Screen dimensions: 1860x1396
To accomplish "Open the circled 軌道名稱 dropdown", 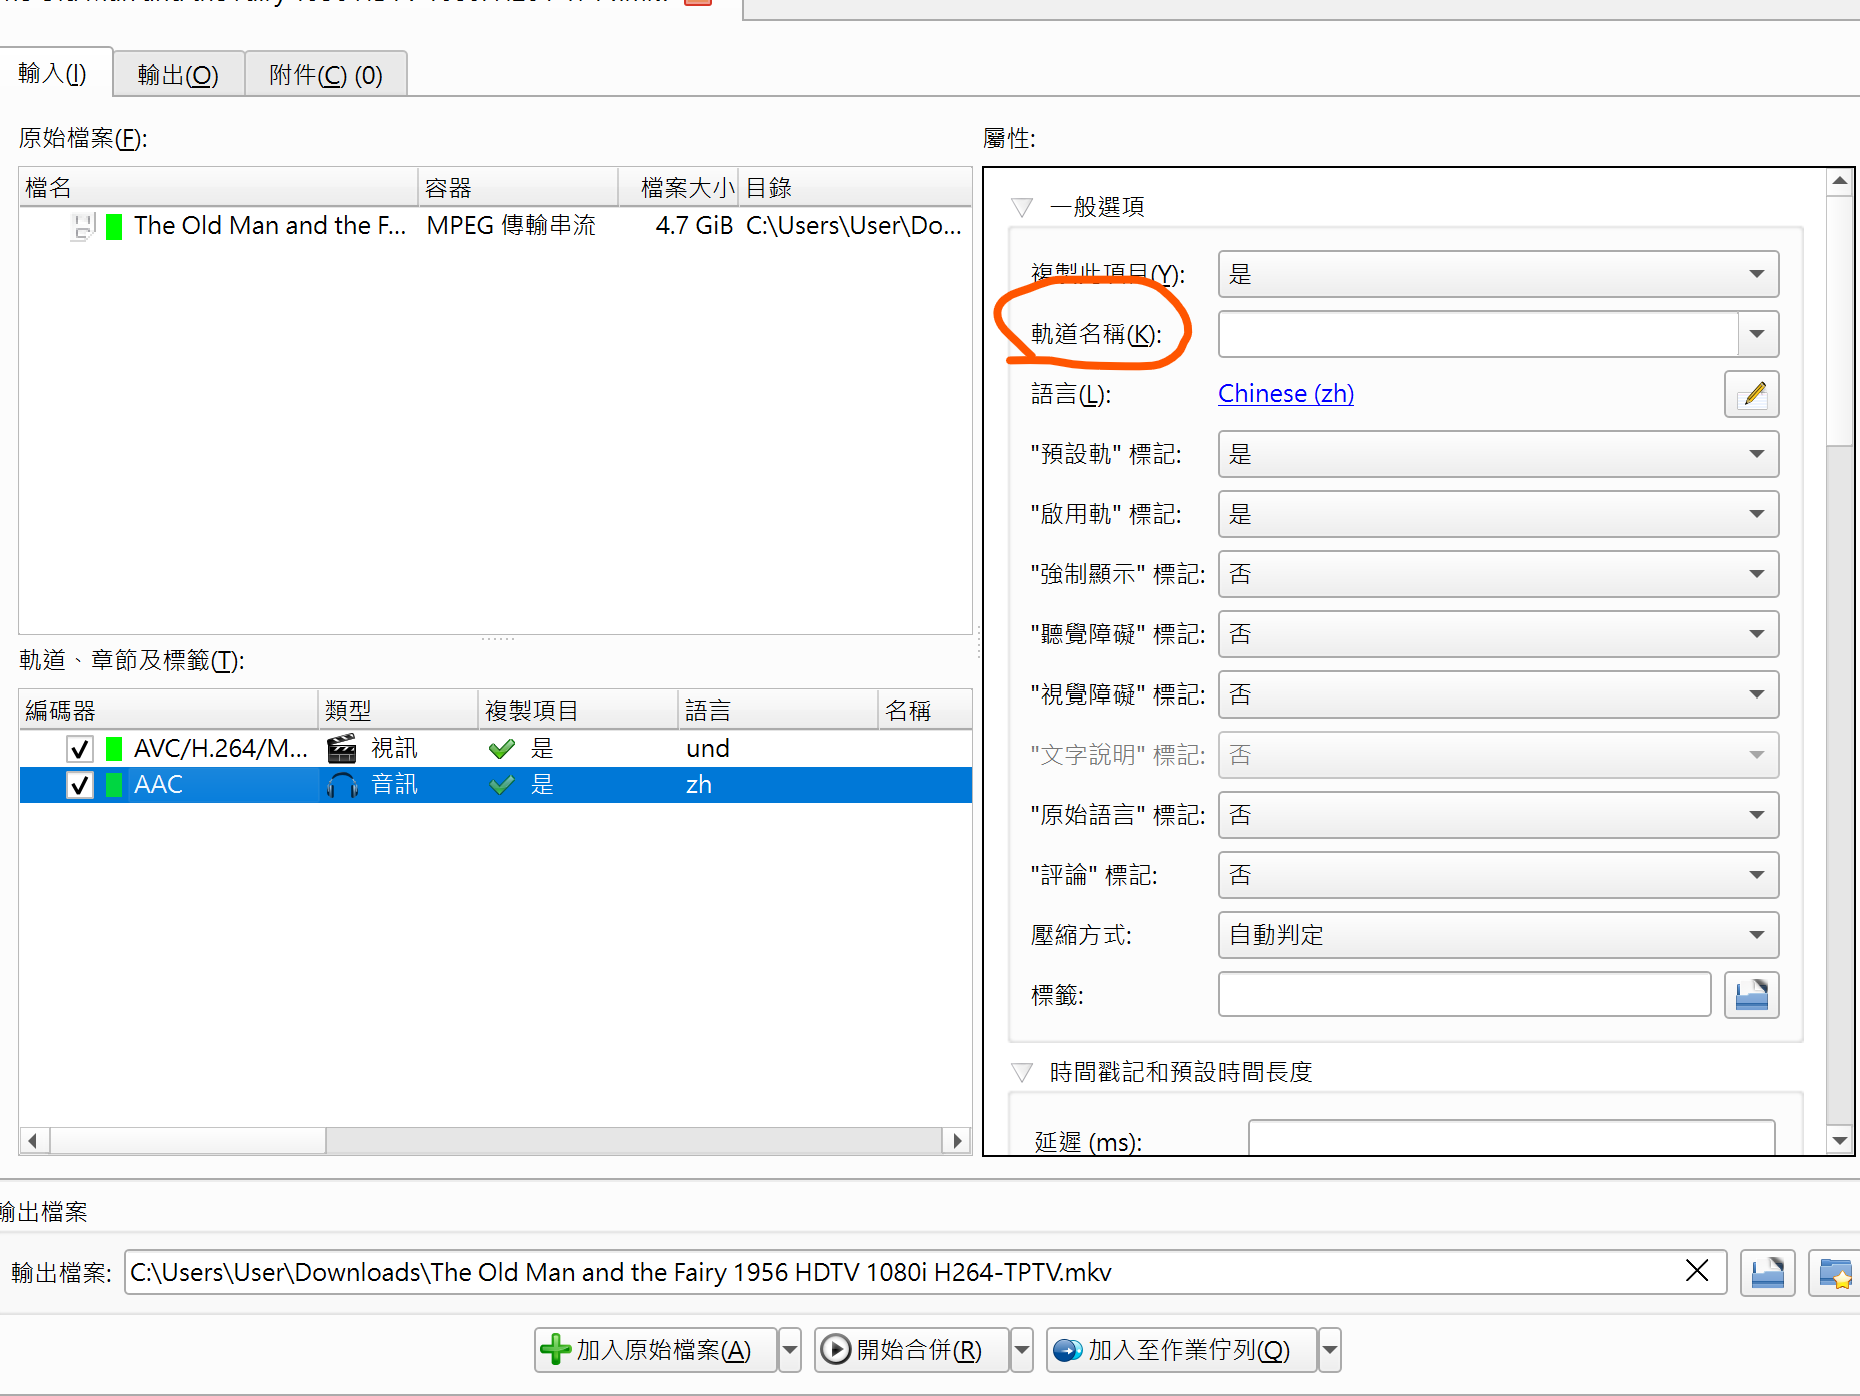I will point(1757,334).
